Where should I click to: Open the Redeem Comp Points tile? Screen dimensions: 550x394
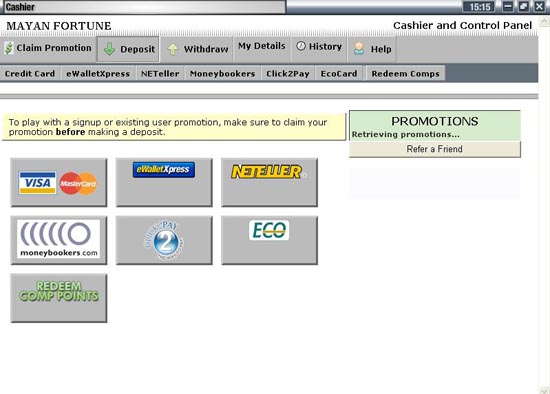(x=59, y=298)
